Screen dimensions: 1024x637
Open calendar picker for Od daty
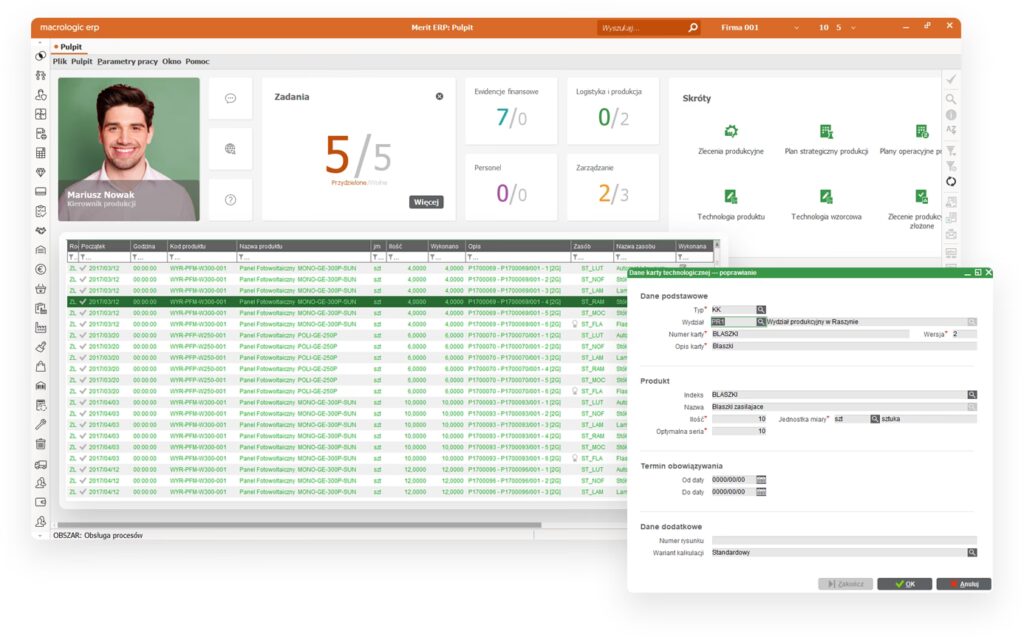761,479
